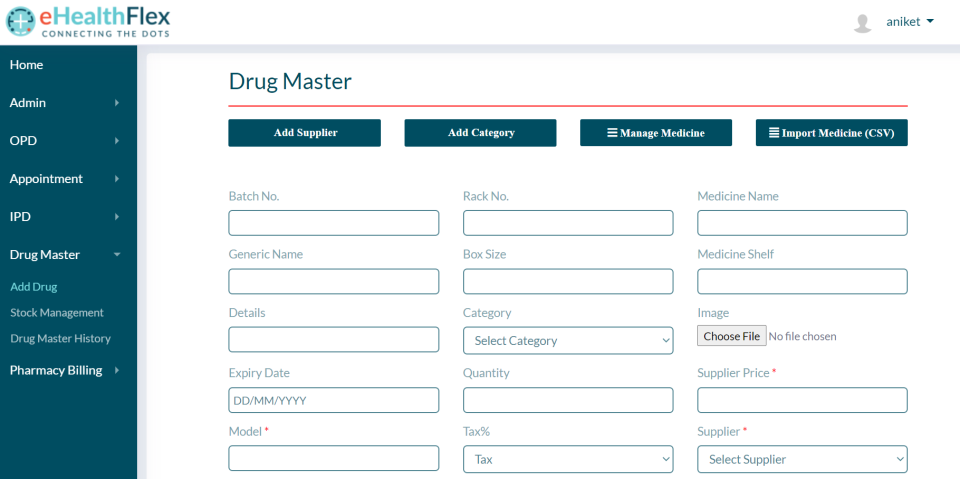Open Drug Master History page
The image size is (960, 479).
tap(60, 339)
